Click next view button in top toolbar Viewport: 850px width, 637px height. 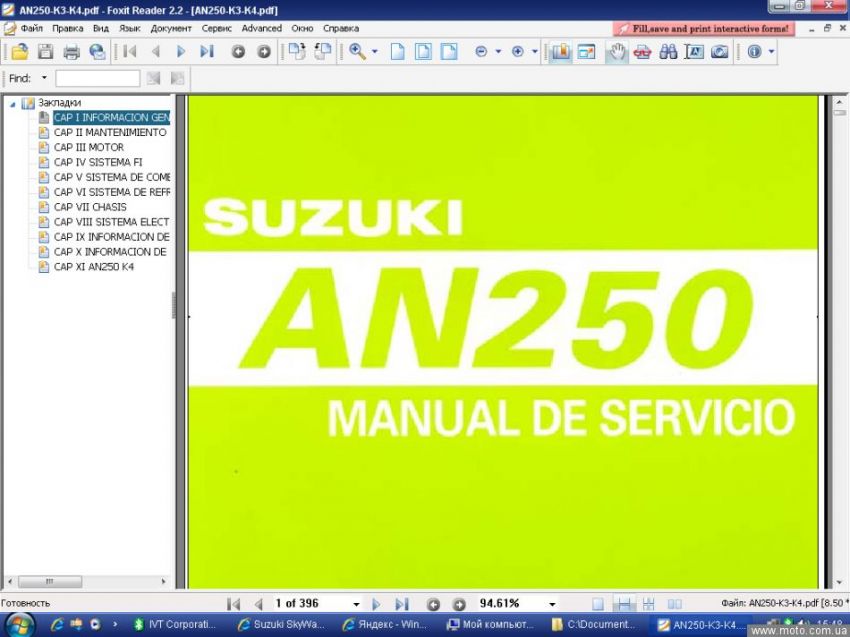click(x=264, y=52)
